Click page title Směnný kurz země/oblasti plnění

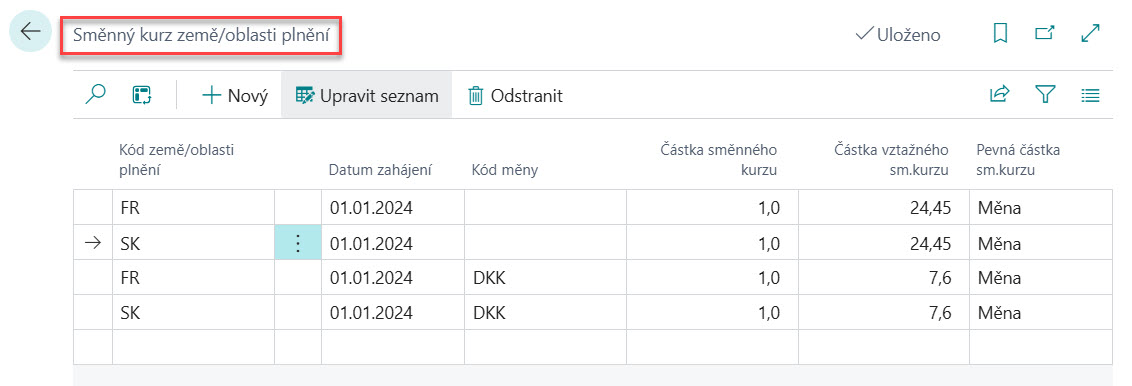click(201, 36)
